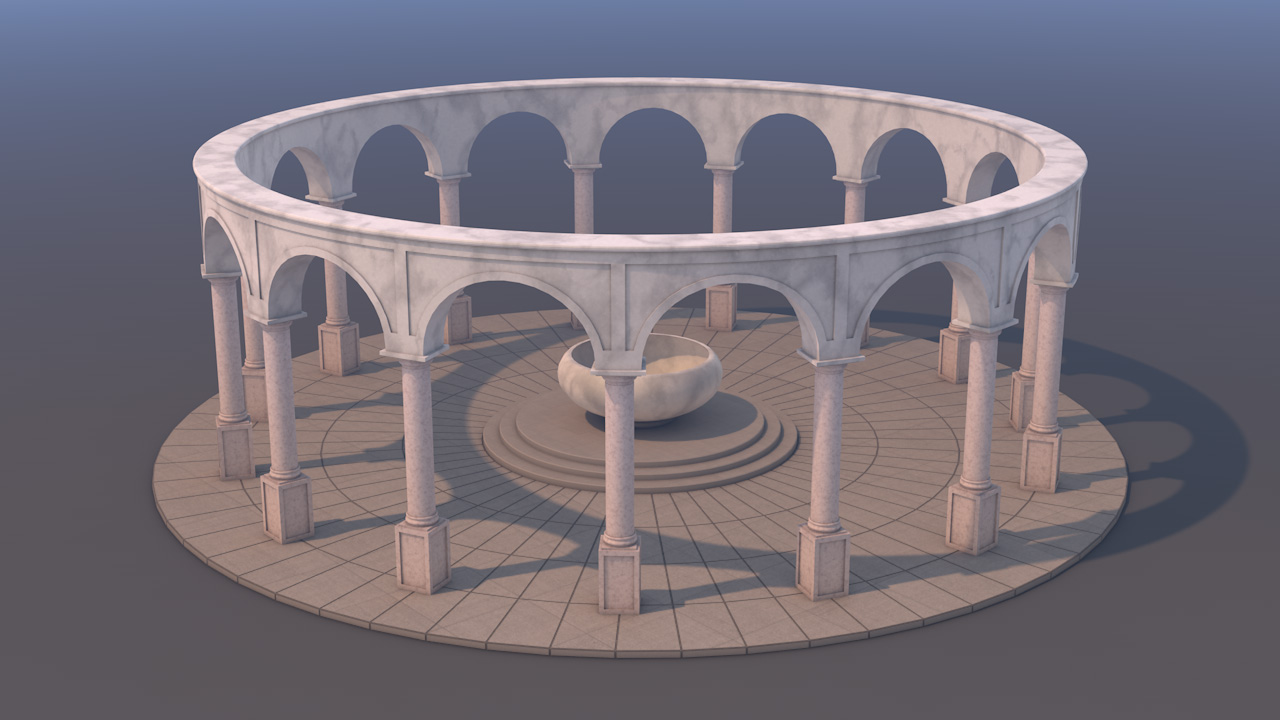The image size is (1280, 720).
Task: Select the capital atop the front center column
Action: (x=619, y=368)
